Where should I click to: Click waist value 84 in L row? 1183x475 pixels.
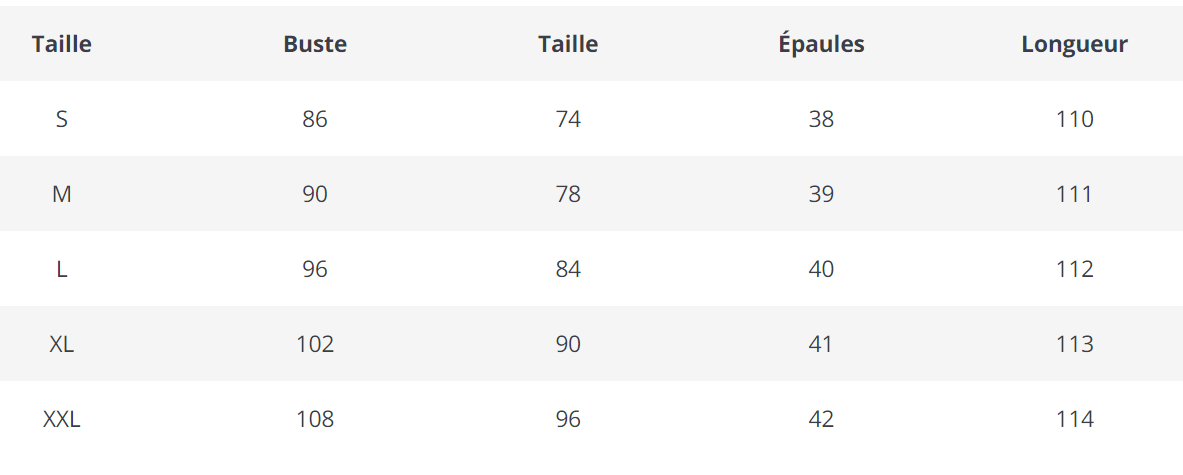[x=568, y=269]
